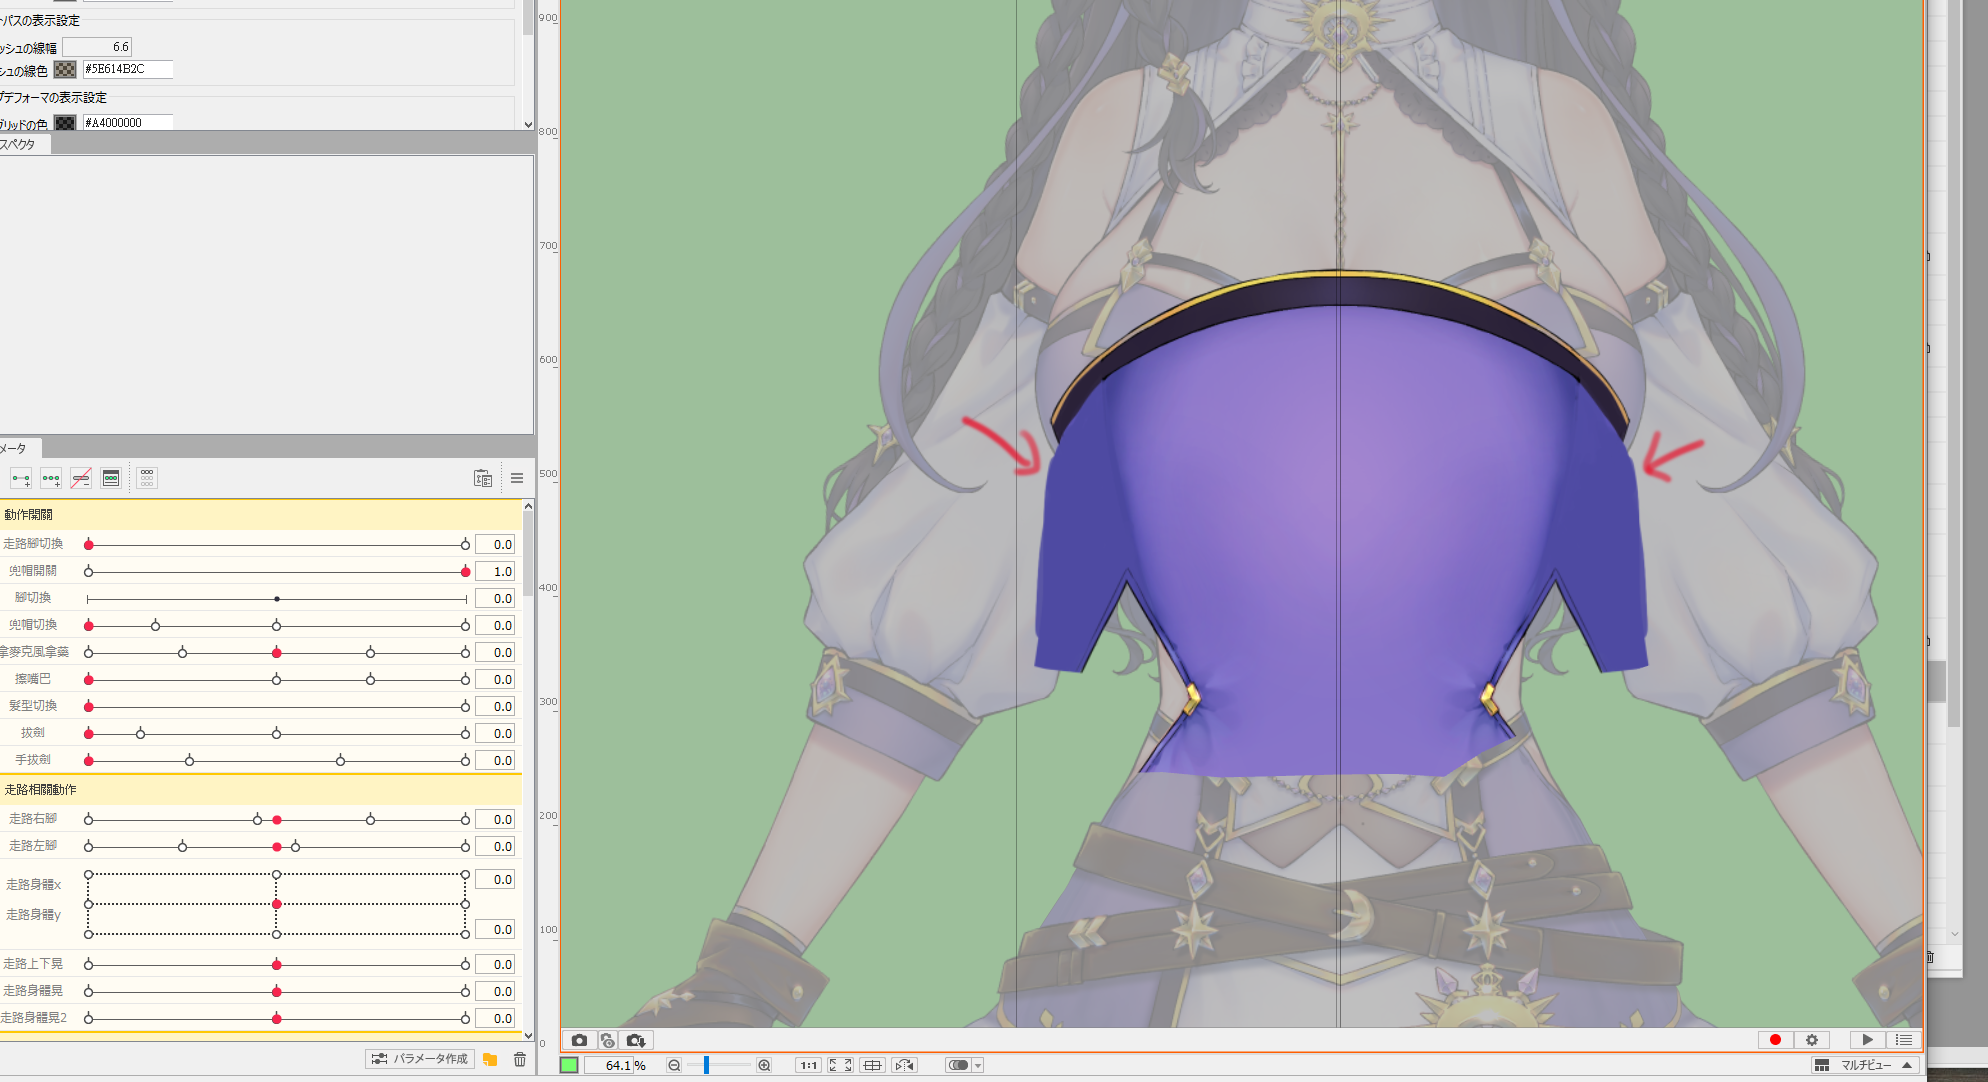This screenshot has height=1082, width=1988.
Task: Click the 腳切換 value field
Action: pos(495,598)
